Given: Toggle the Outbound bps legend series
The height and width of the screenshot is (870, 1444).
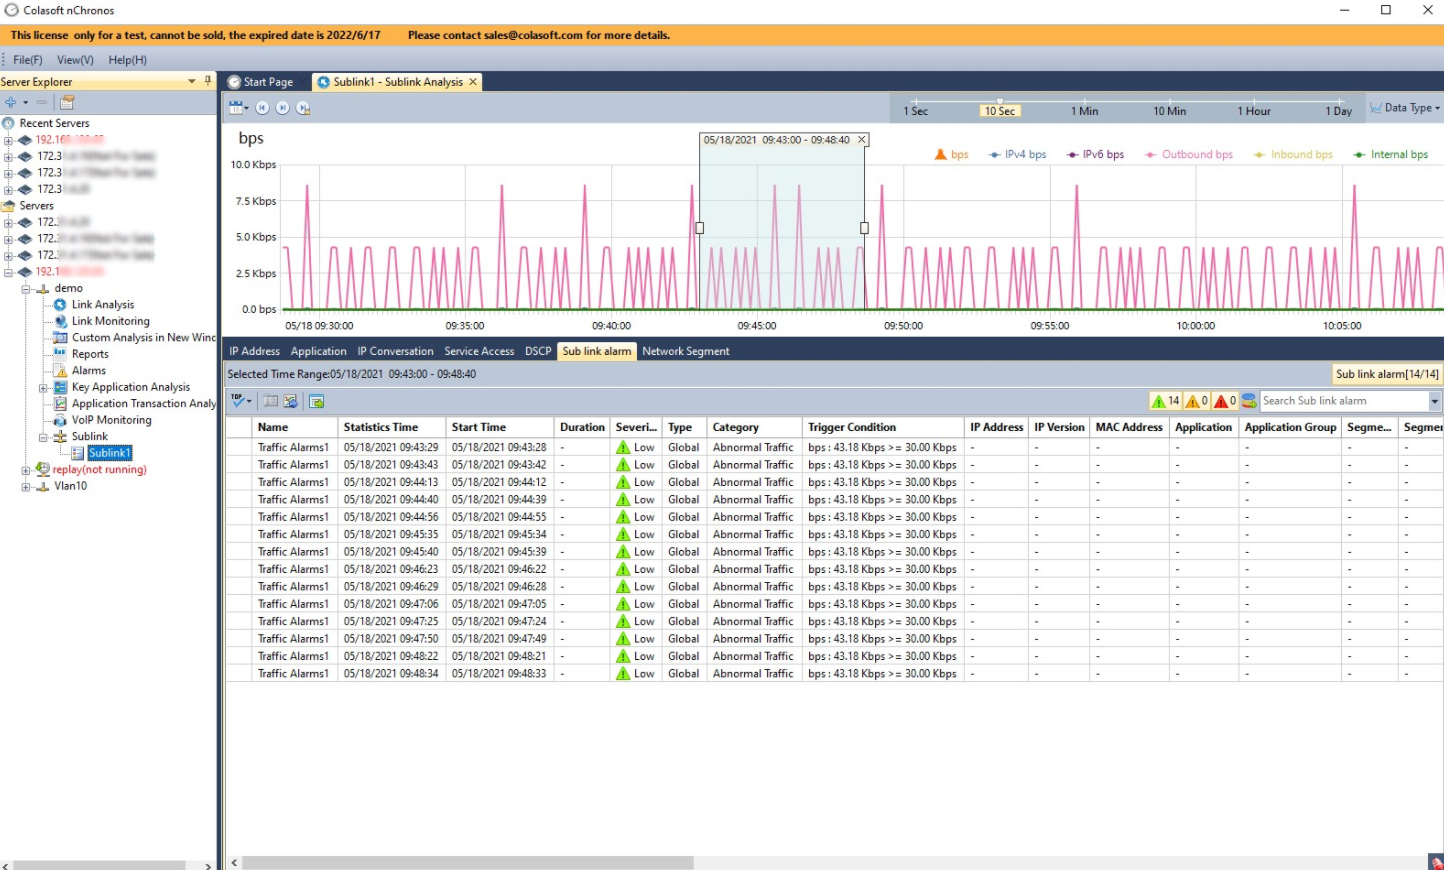Looking at the screenshot, I should coord(1189,155).
